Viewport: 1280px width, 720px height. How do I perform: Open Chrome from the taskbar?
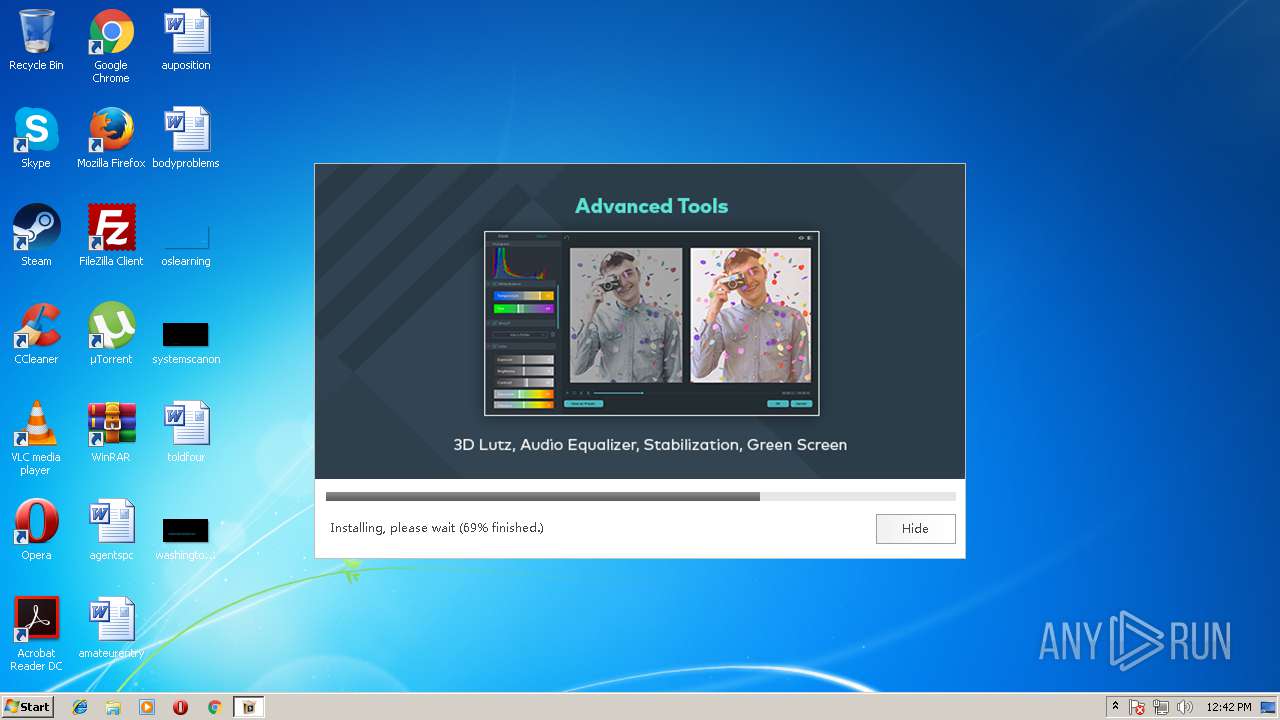pos(214,707)
